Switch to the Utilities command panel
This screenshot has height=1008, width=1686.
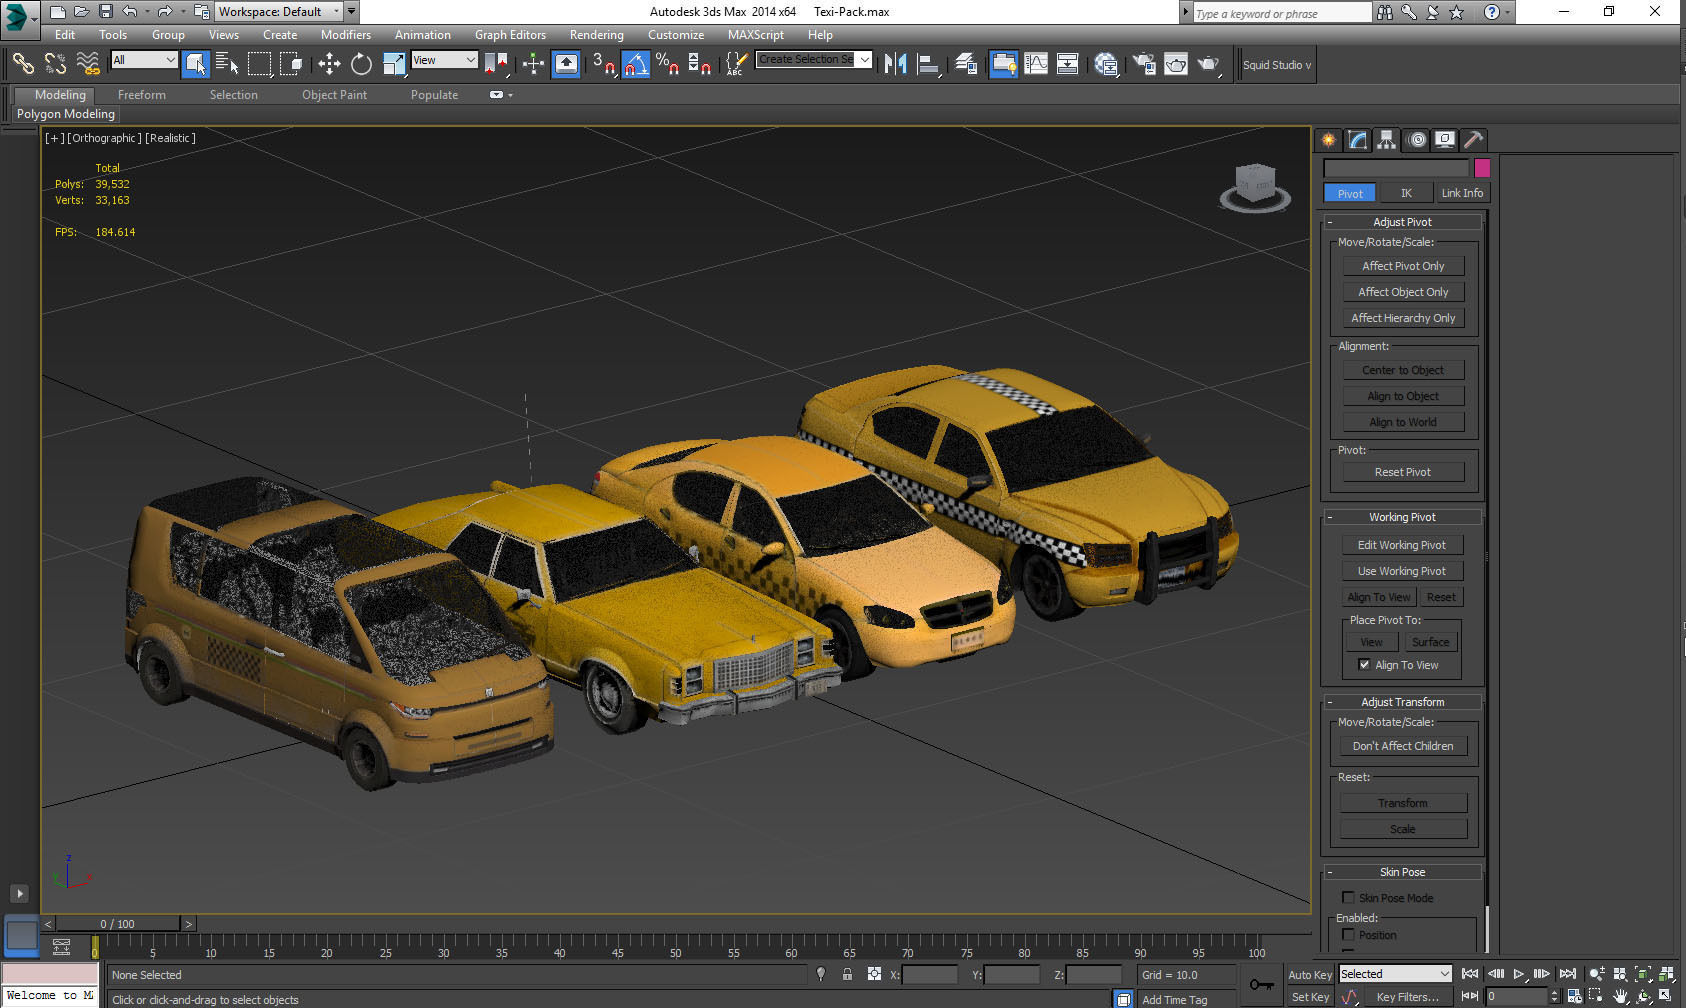[1473, 140]
